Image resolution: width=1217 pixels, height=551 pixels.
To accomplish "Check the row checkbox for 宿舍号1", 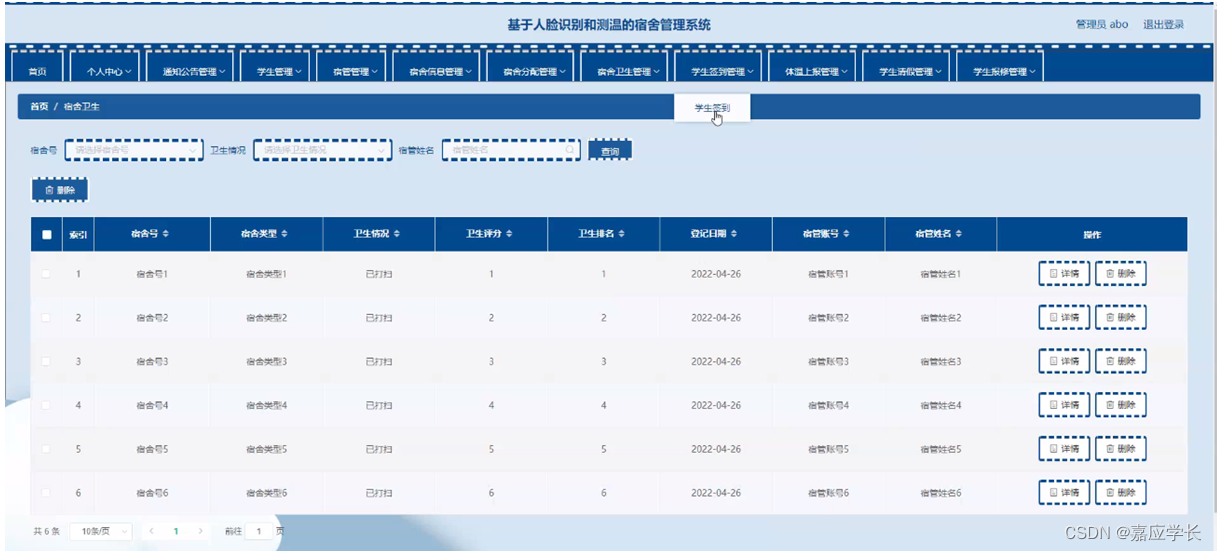I will 46,274.
